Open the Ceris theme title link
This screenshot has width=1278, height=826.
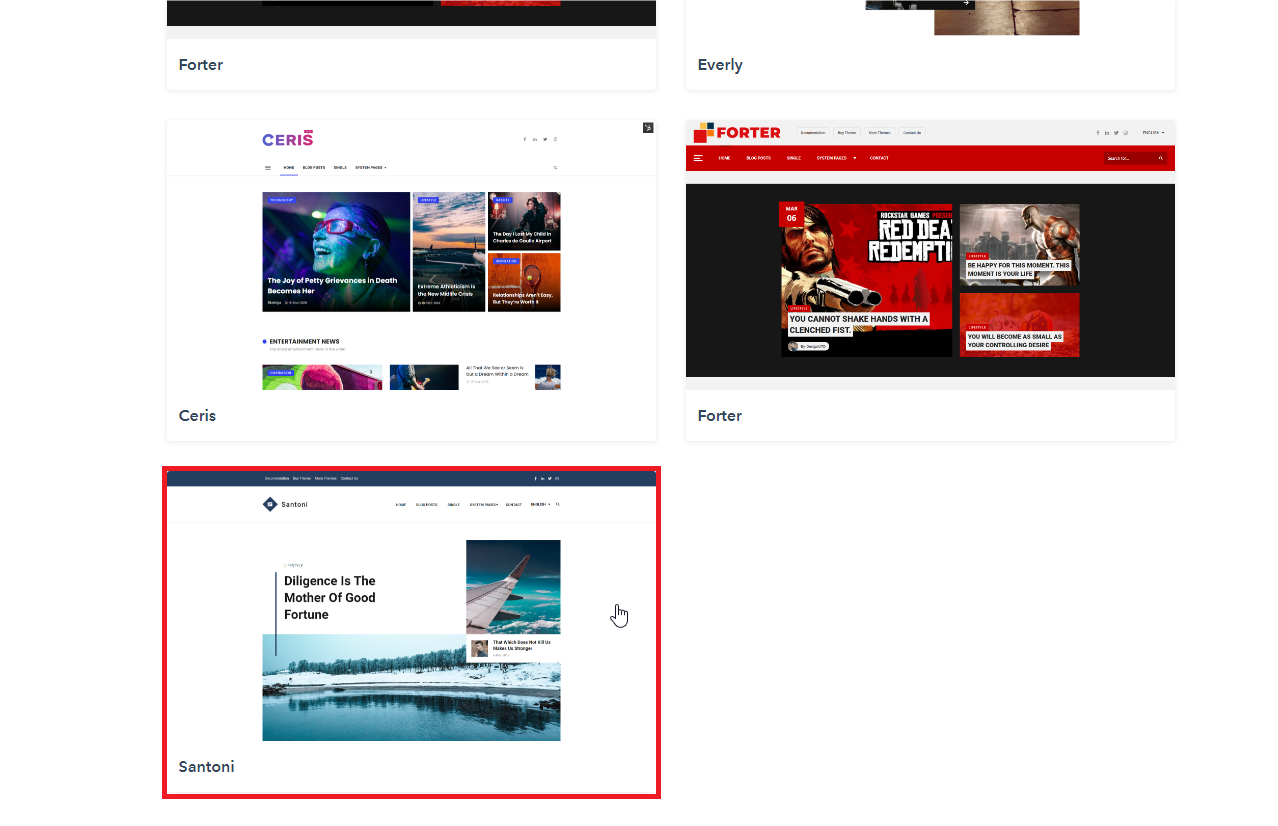click(197, 416)
